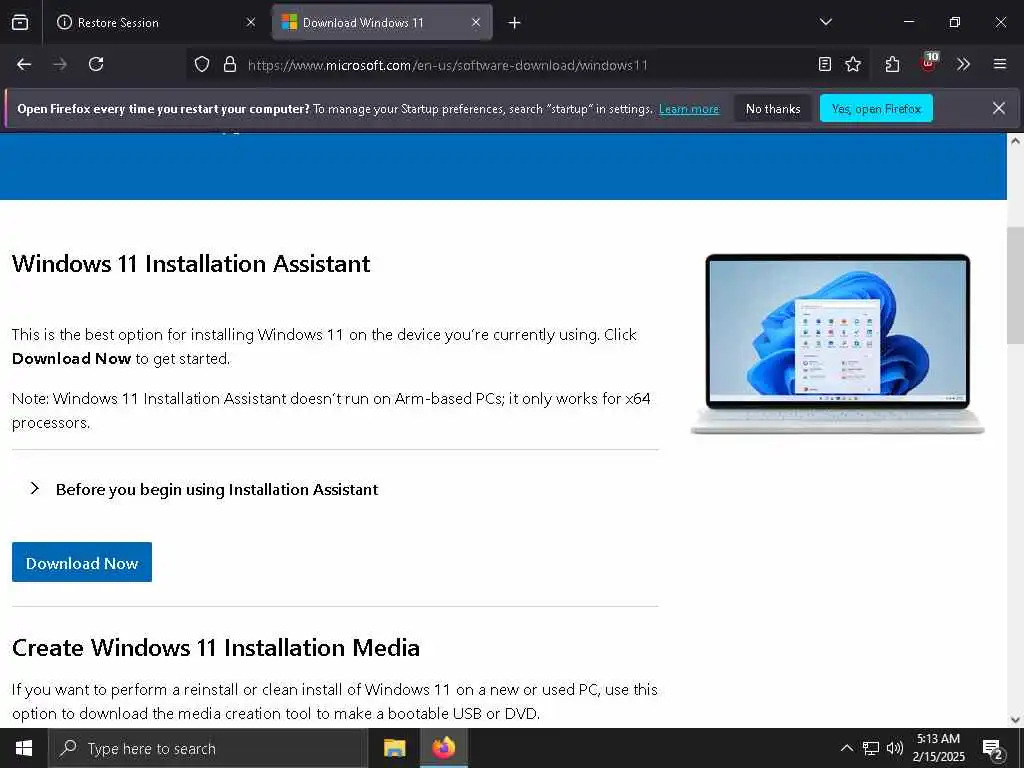Open the network status tray icon
Screen dimensions: 1024x768
pyautogui.click(x=871, y=748)
